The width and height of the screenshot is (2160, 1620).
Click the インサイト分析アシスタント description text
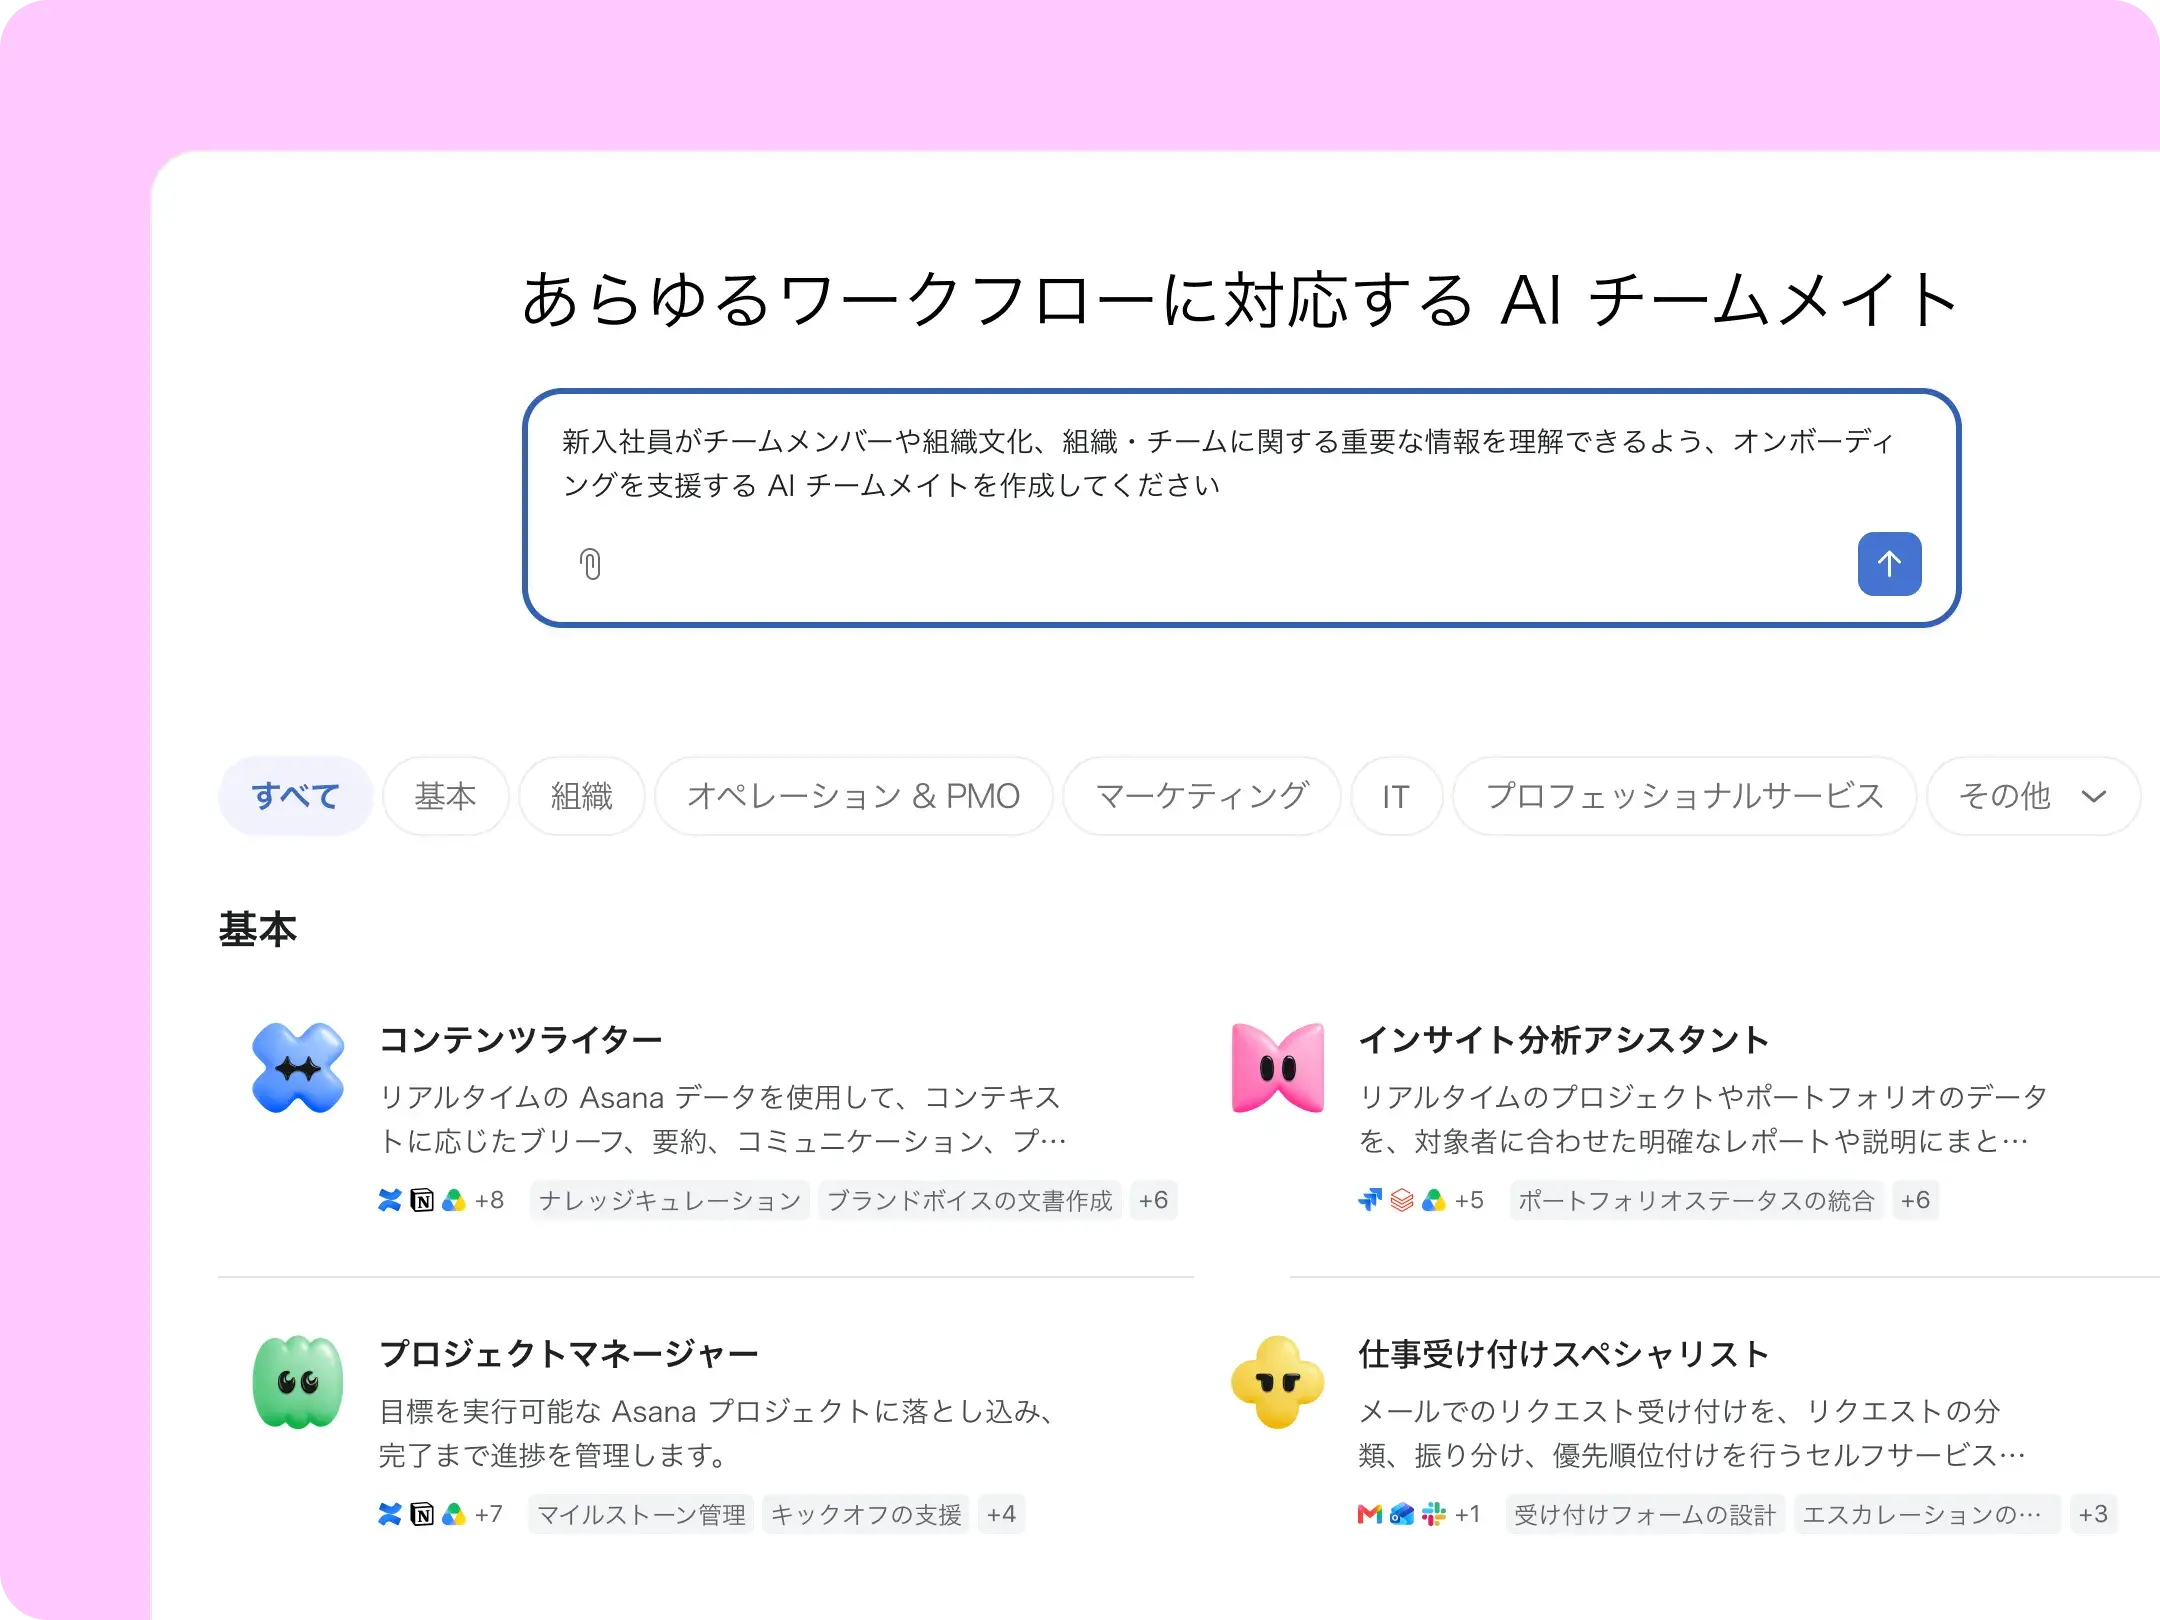1702,1119
